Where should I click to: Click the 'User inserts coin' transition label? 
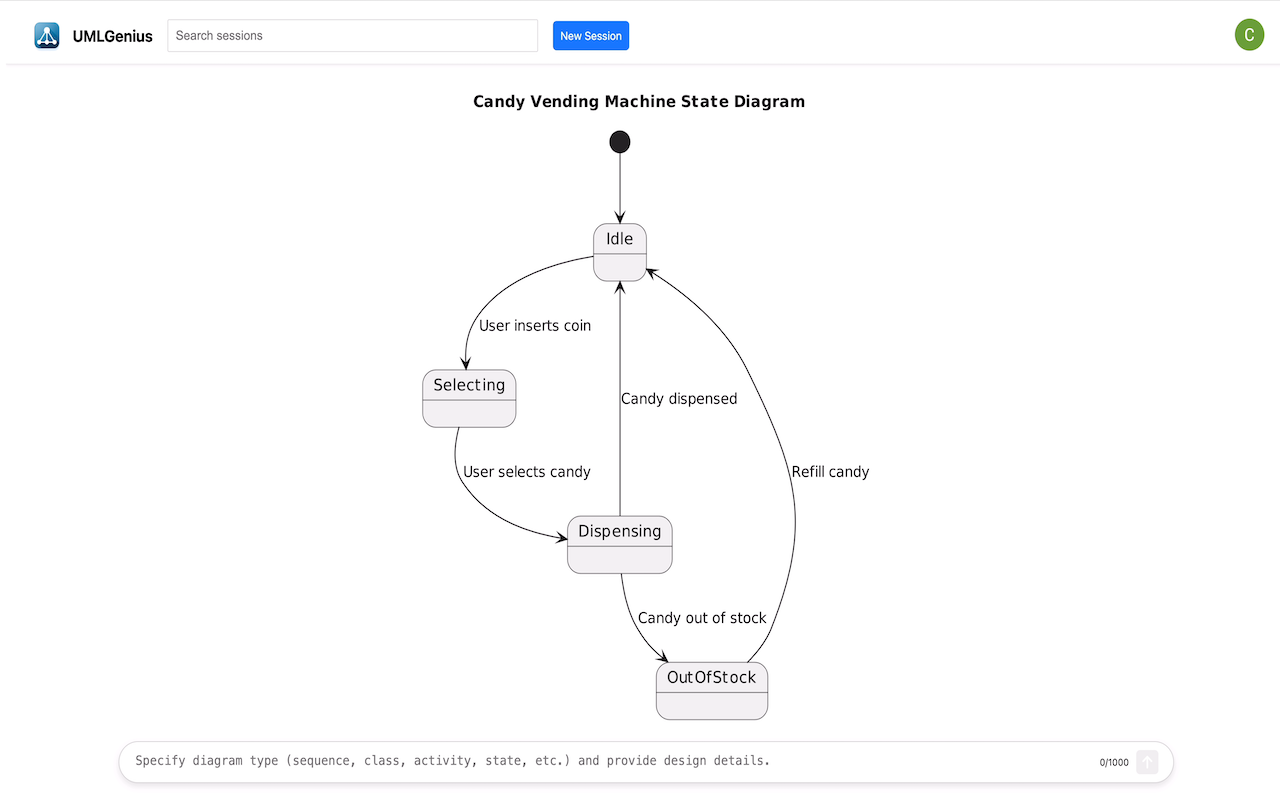point(535,326)
